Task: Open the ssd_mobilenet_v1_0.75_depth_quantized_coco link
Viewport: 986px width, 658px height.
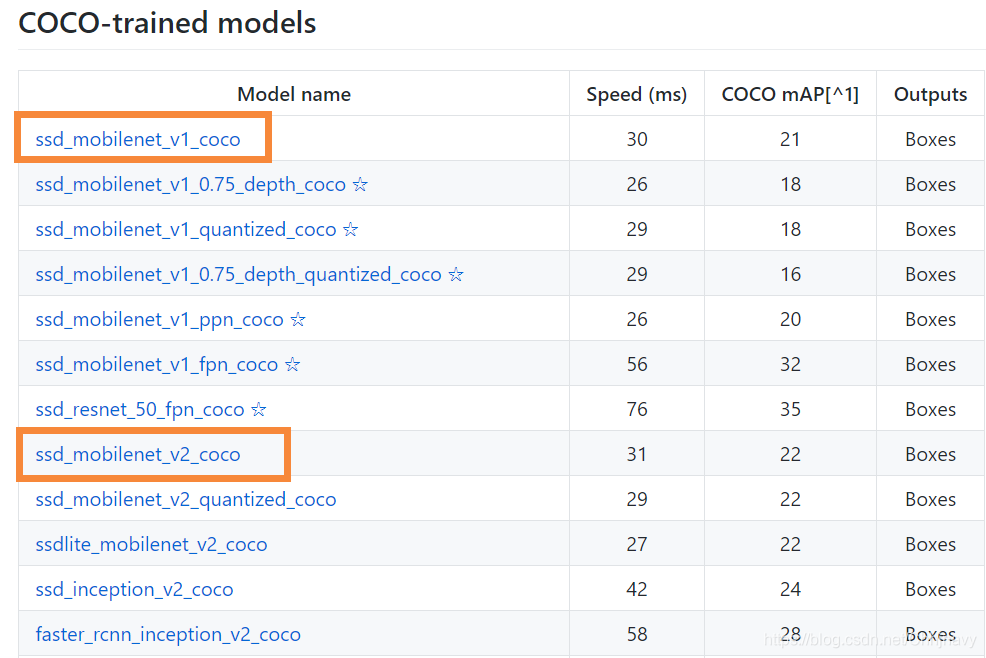Action: 238,274
